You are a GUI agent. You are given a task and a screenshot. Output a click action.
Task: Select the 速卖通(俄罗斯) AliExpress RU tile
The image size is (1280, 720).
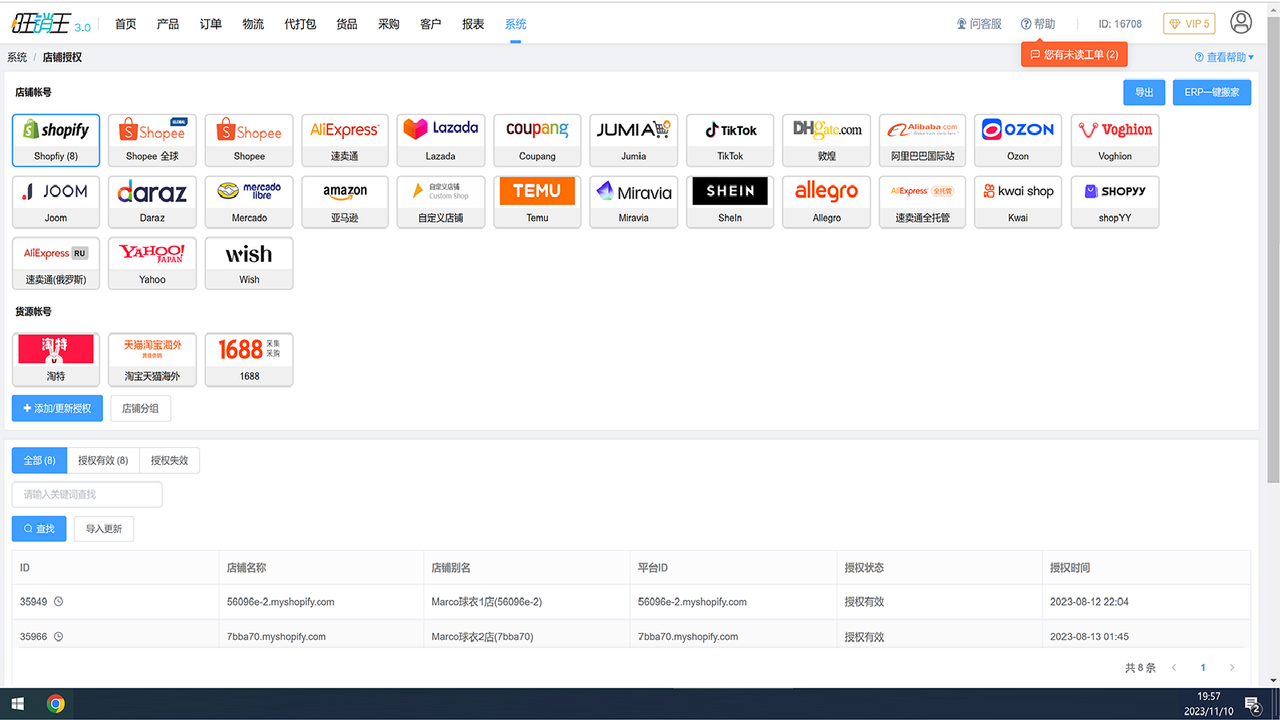point(56,264)
